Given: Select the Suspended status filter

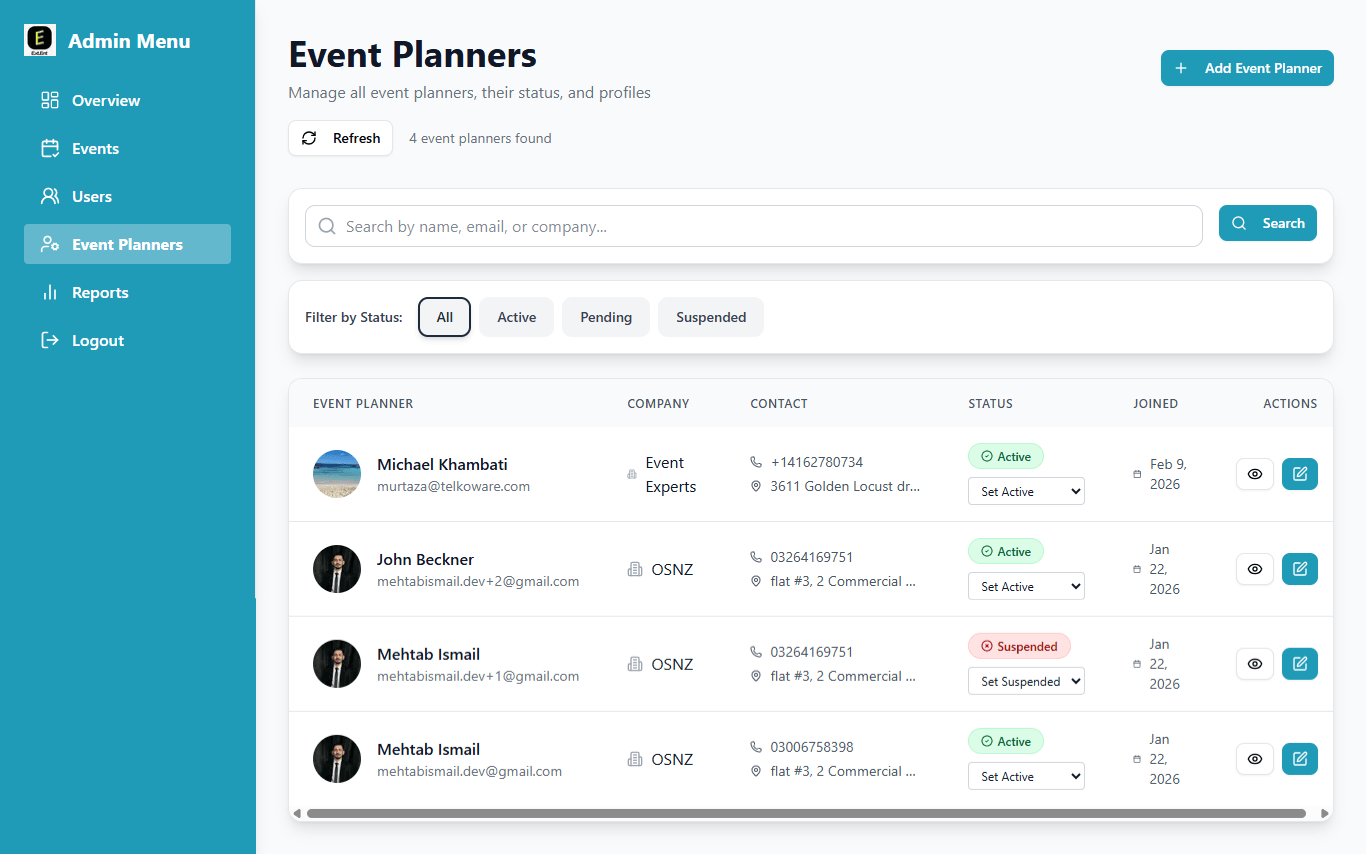Looking at the screenshot, I should tap(710, 317).
